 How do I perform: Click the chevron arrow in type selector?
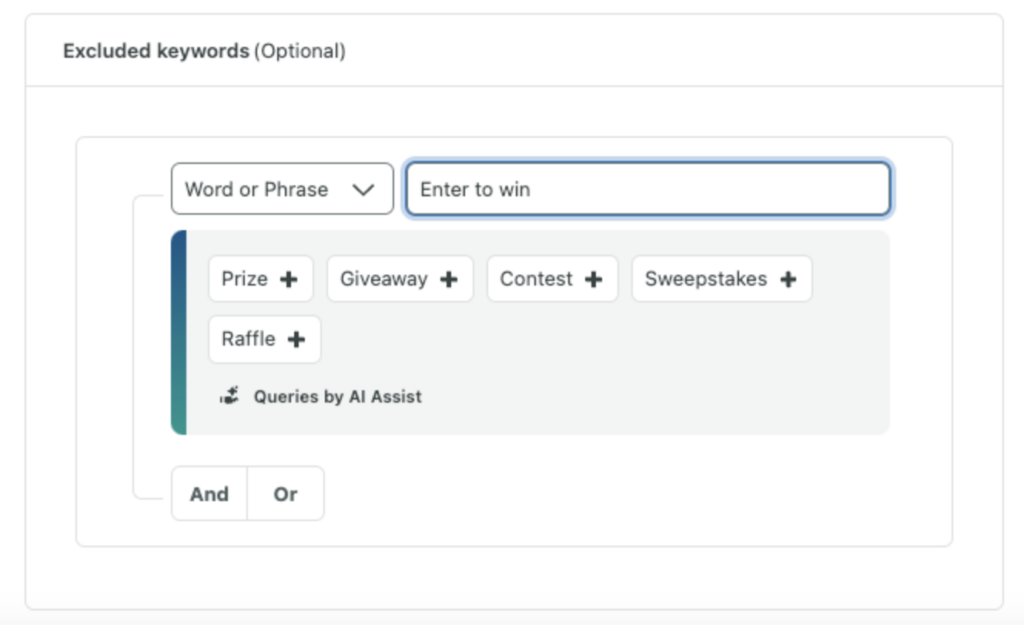tap(363, 189)
